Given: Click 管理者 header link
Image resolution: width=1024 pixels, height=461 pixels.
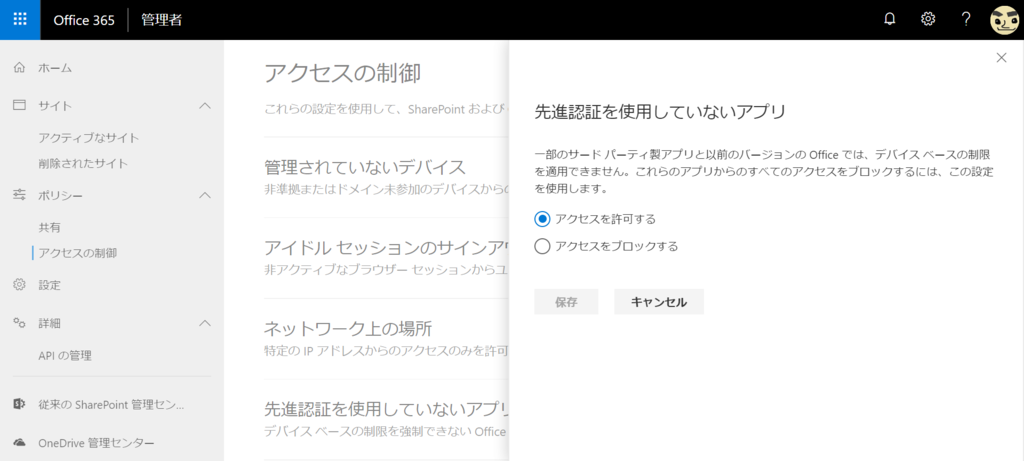Looking at the screenshot, I should pyautogui.click(x=161, y=20).
